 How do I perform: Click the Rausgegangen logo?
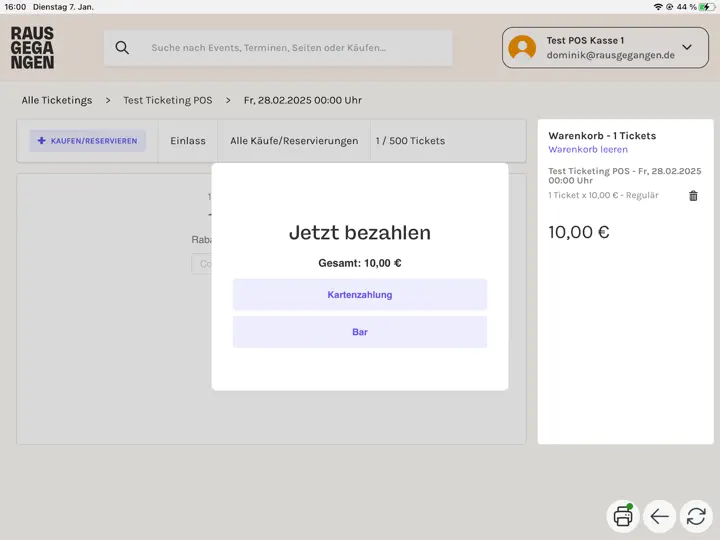32,48
